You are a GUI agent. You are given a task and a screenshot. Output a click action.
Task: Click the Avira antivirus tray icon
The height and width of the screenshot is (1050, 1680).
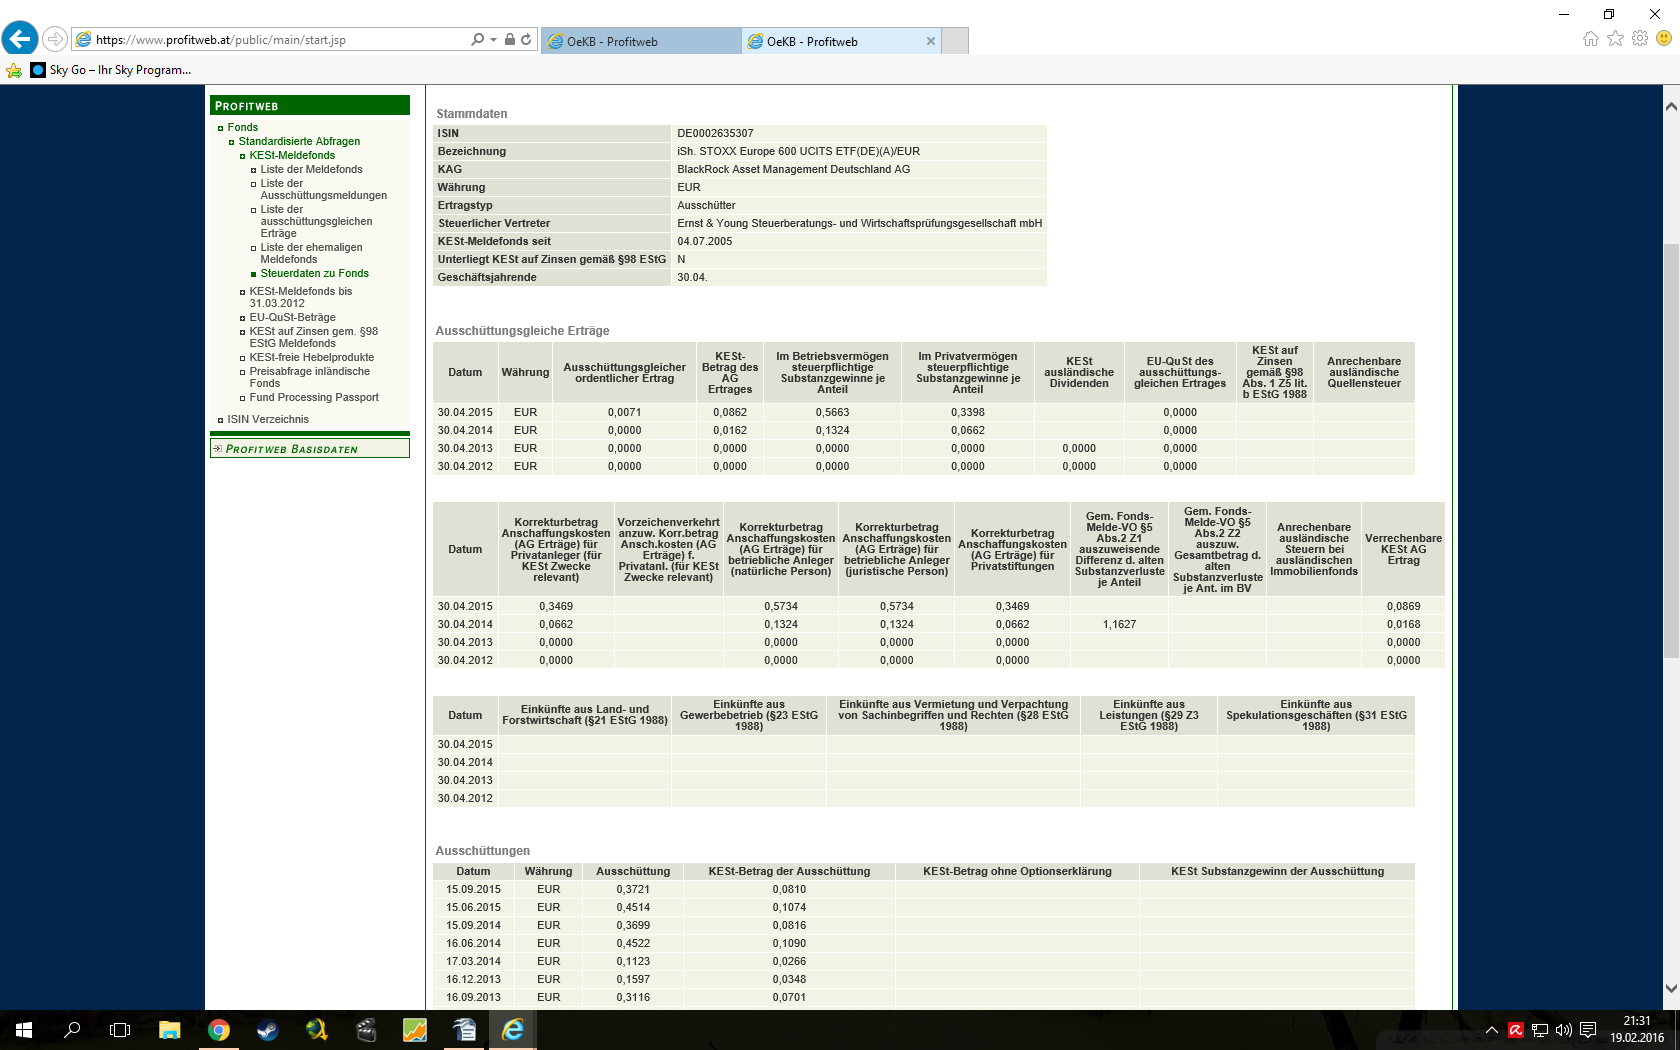point(1516,1030)
